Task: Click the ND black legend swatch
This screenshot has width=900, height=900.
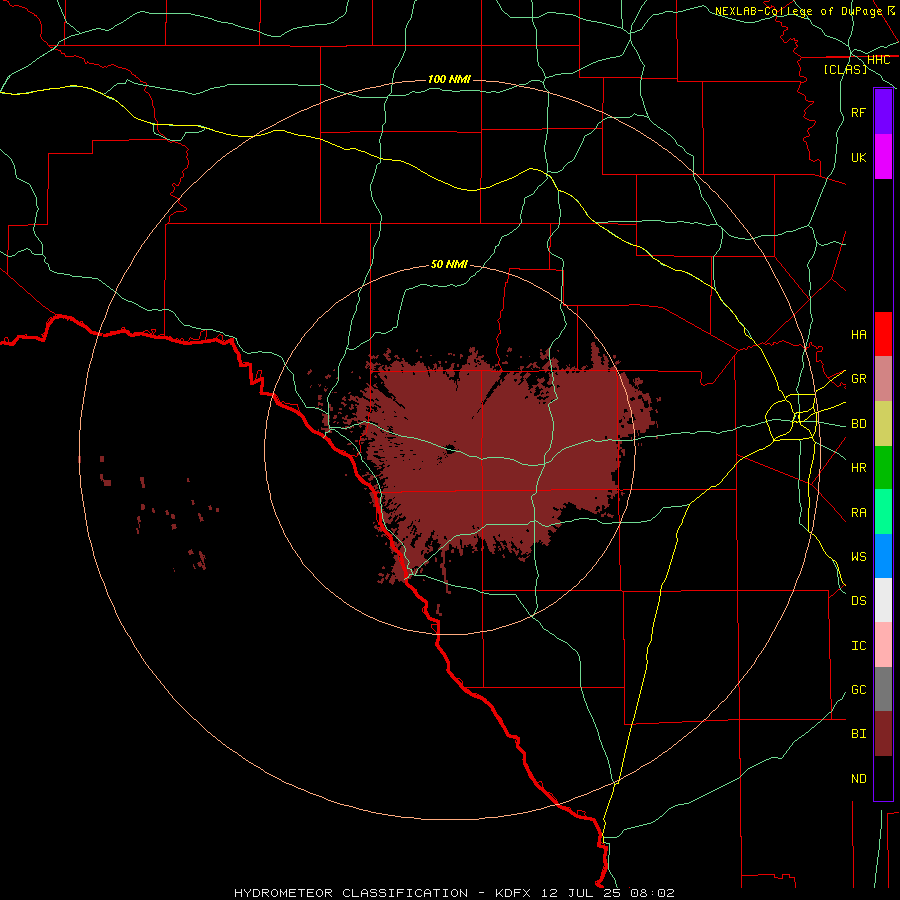Action: [883, 778]
